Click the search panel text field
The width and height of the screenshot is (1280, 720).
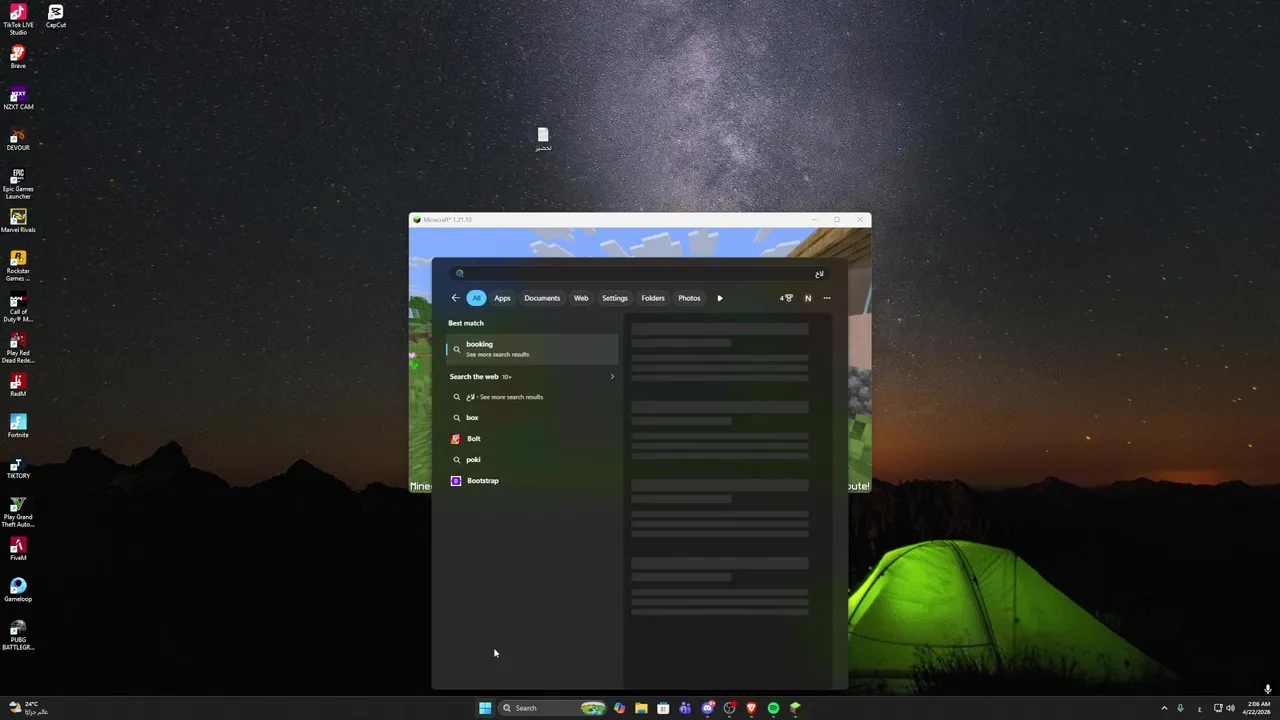click(x=640, y=273)
